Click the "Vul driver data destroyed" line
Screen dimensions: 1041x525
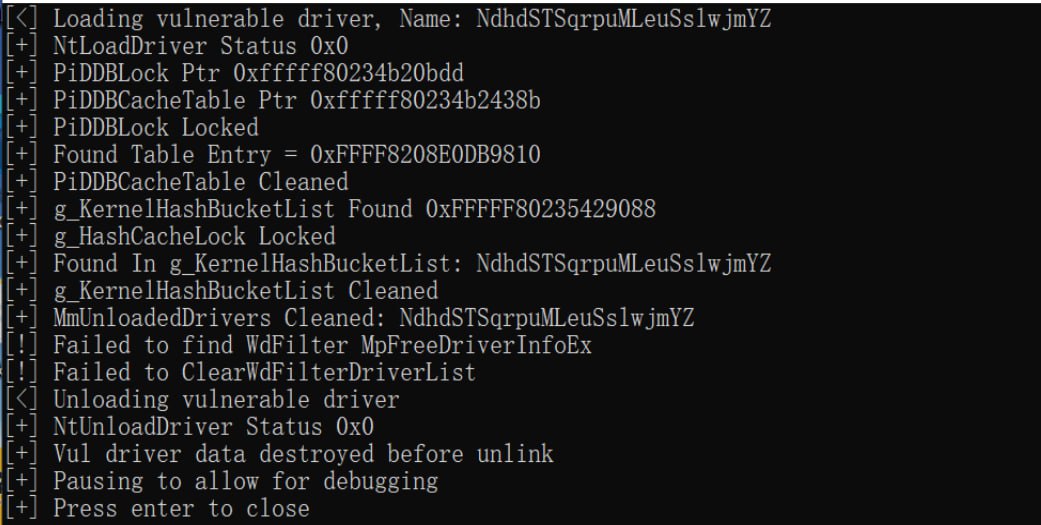pyautogui.click(x=302, y=454)
